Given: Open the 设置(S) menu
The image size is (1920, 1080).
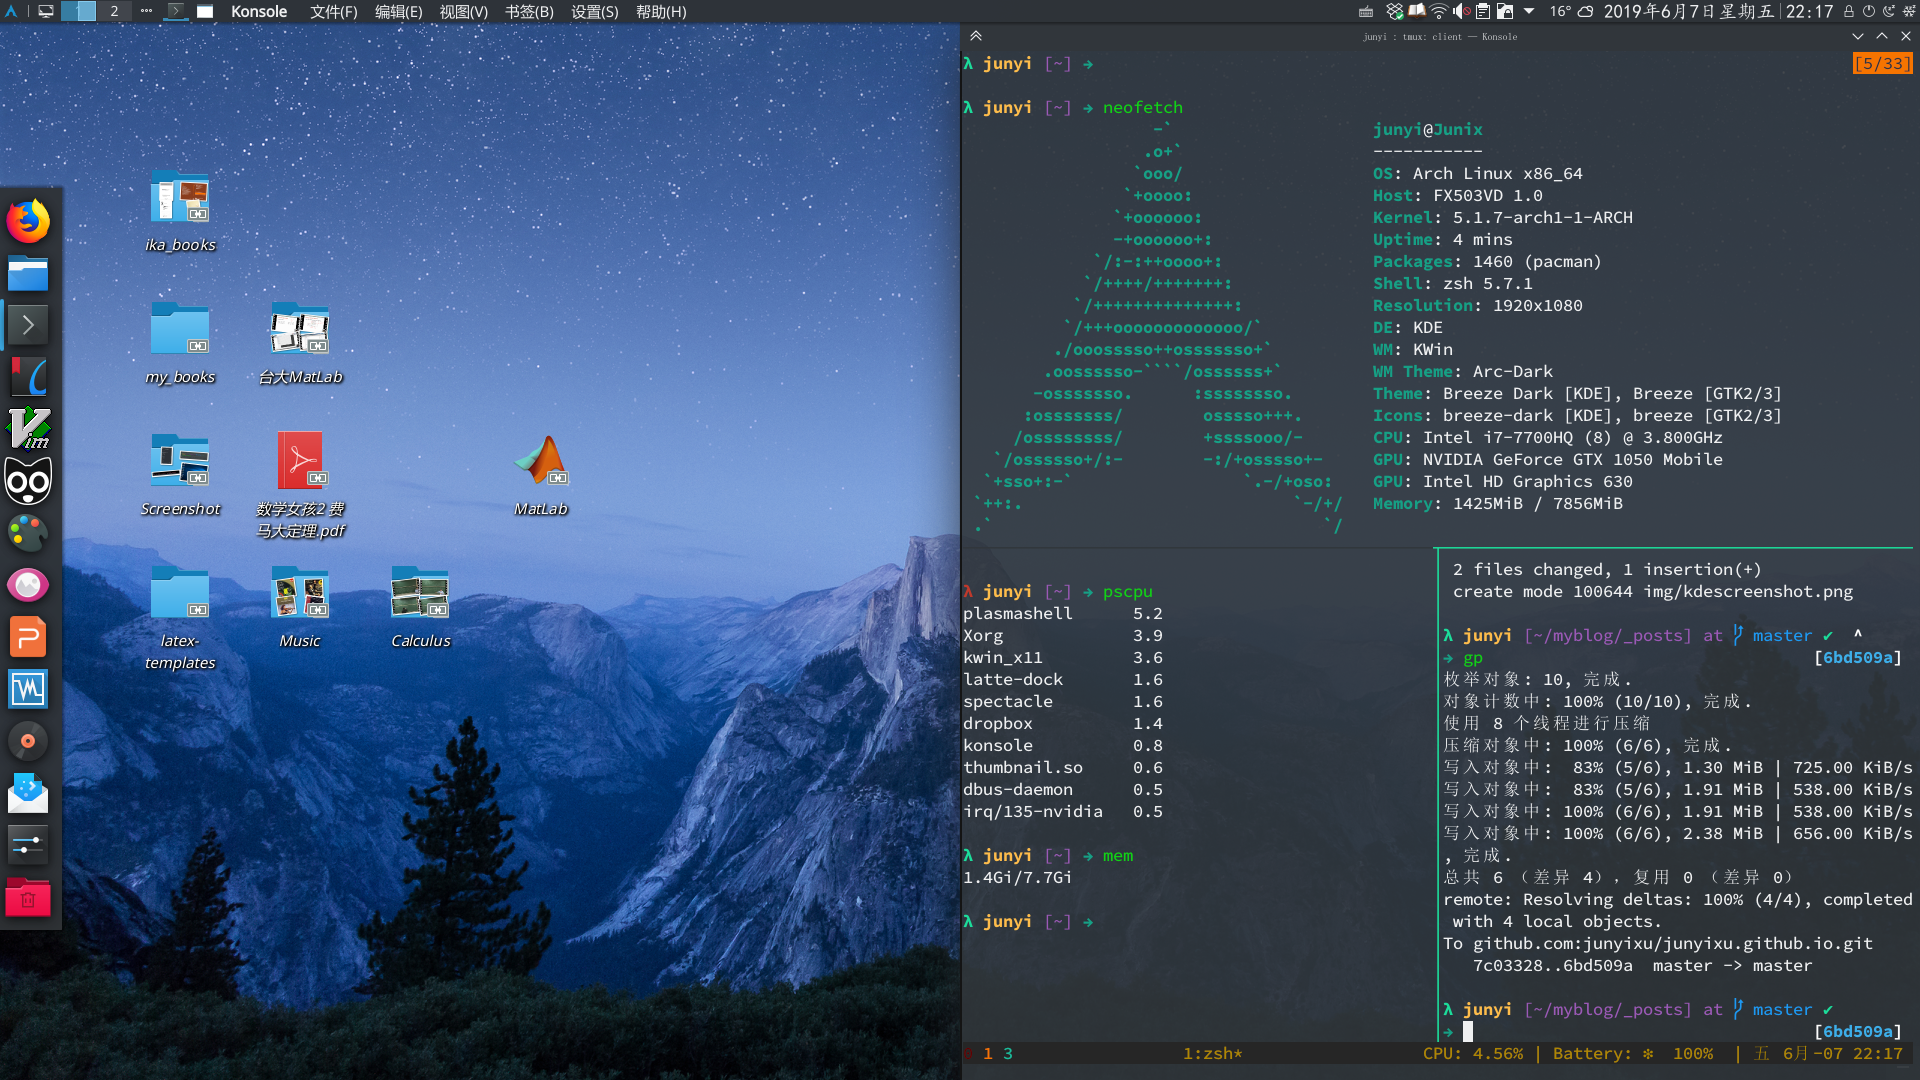Looking at the screenshot, I should 594,12.
